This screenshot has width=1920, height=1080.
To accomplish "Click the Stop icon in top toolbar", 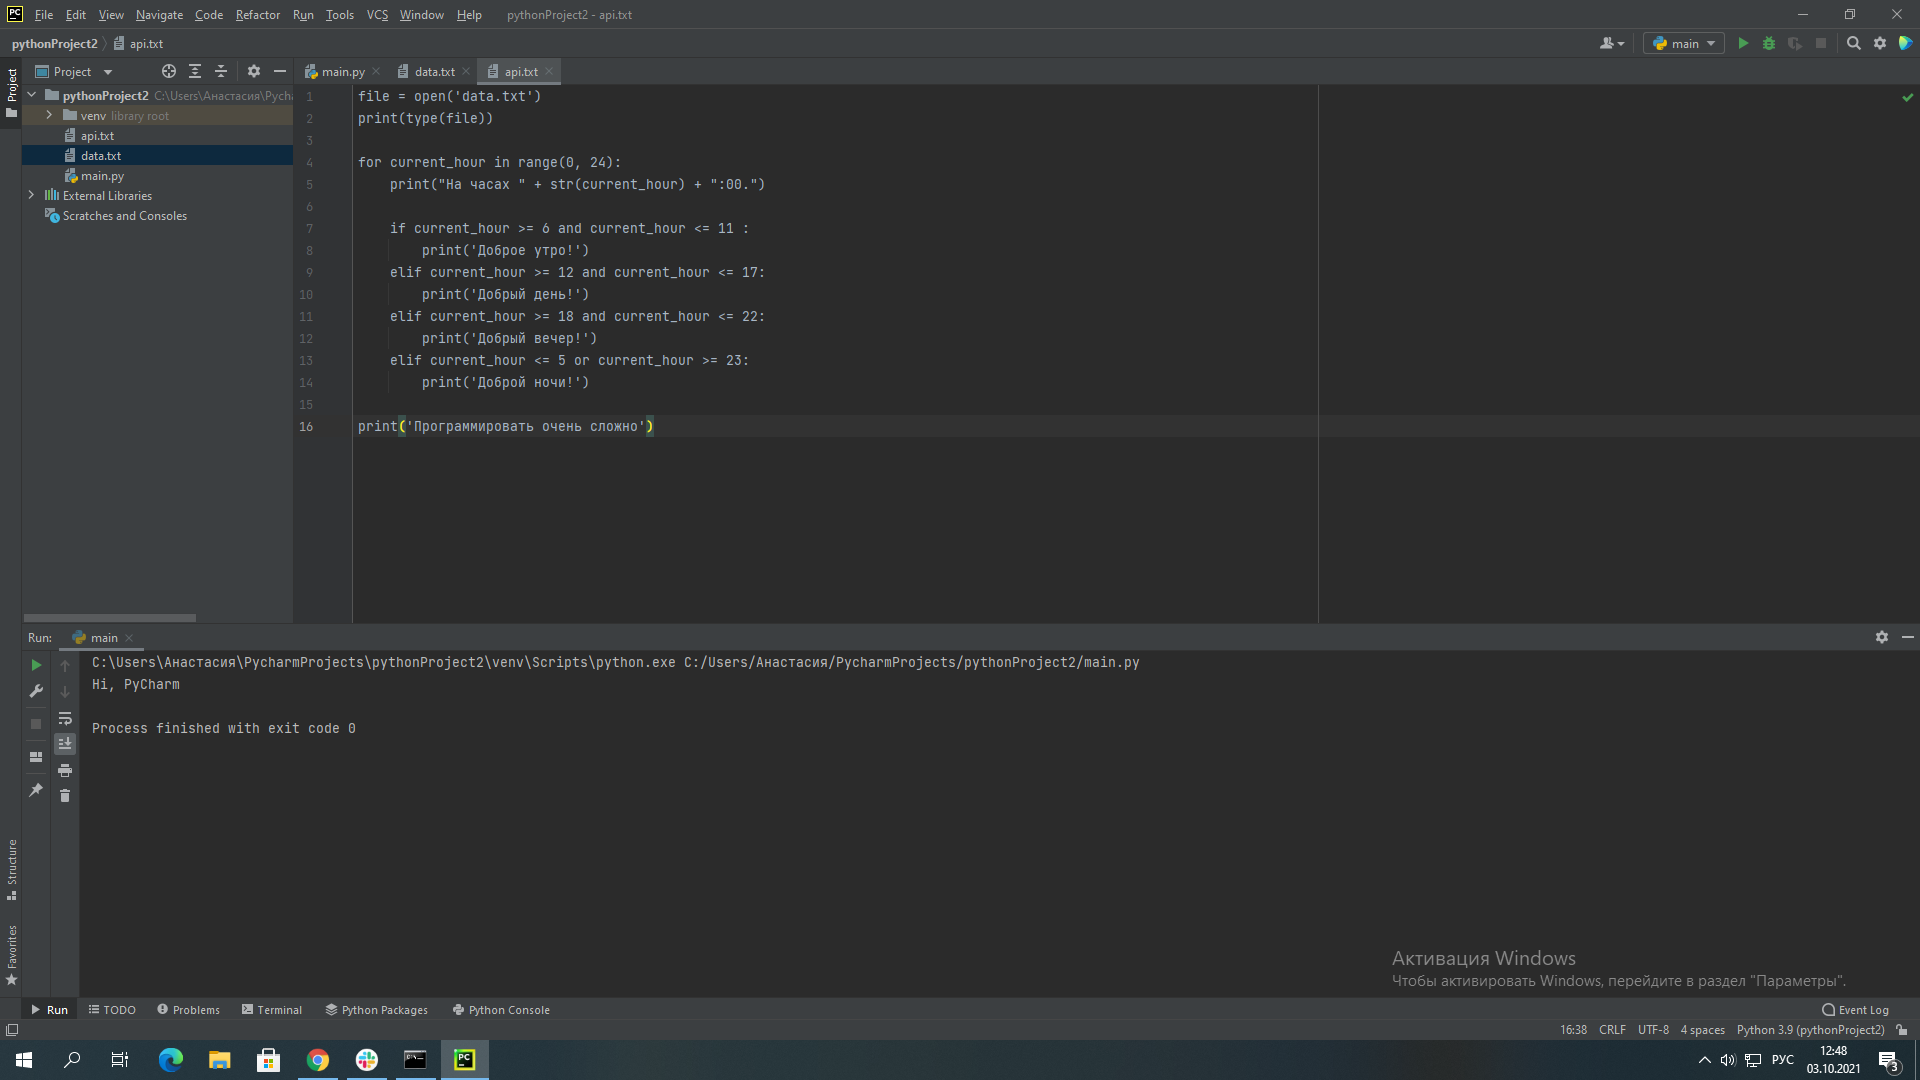I will coord(1821,44).
